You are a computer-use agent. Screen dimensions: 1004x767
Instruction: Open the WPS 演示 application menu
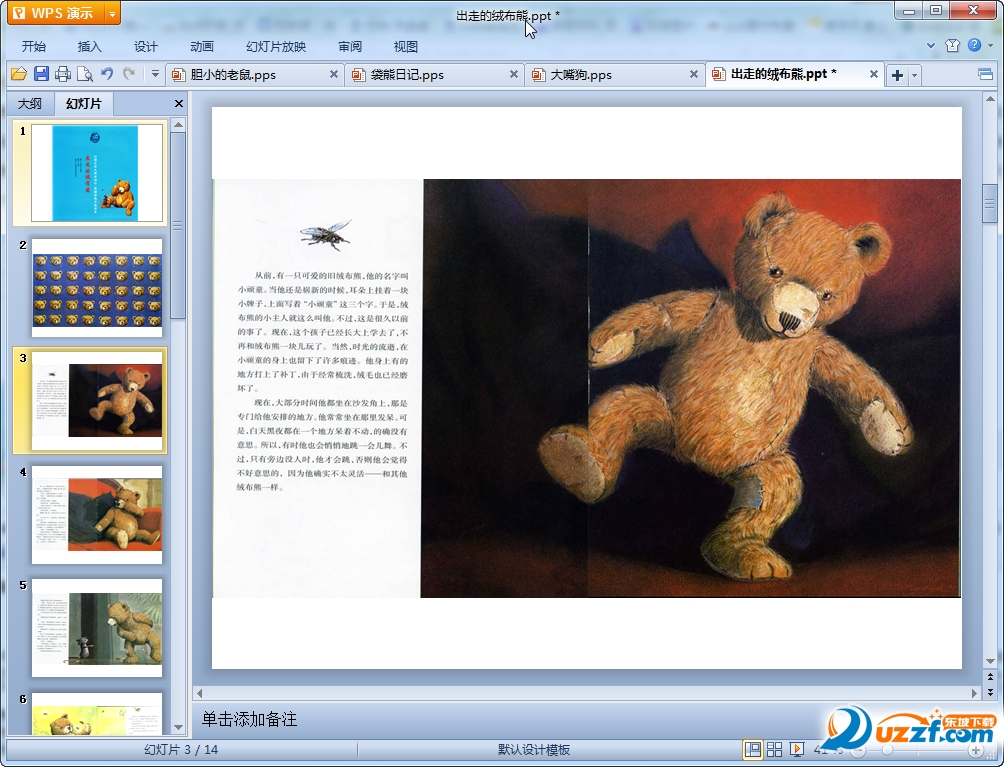click(55, 13)
